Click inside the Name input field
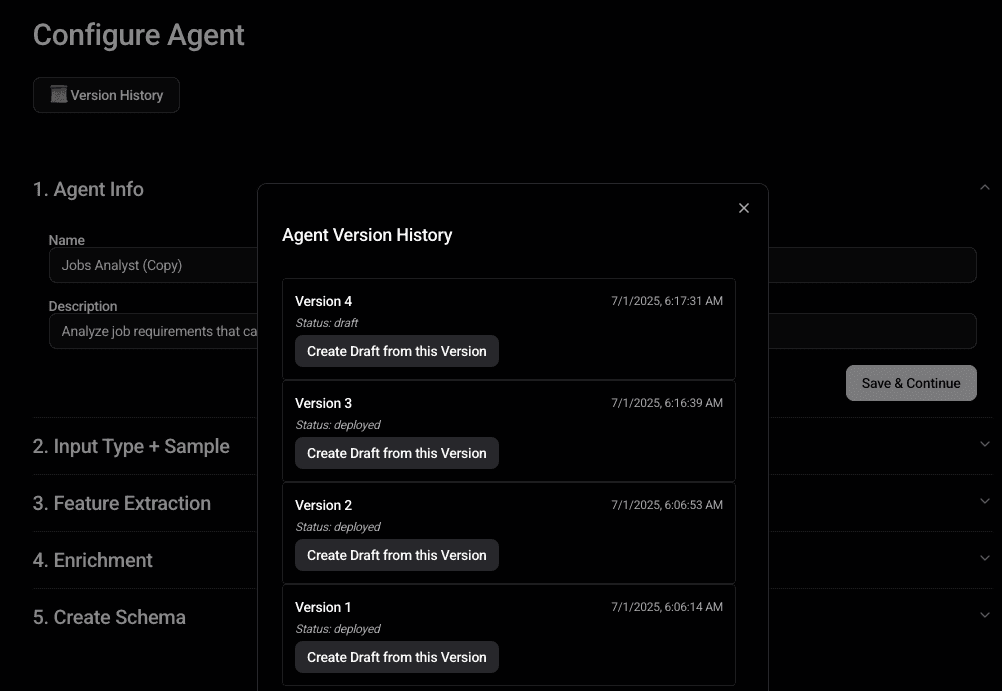 pos(150,265)
